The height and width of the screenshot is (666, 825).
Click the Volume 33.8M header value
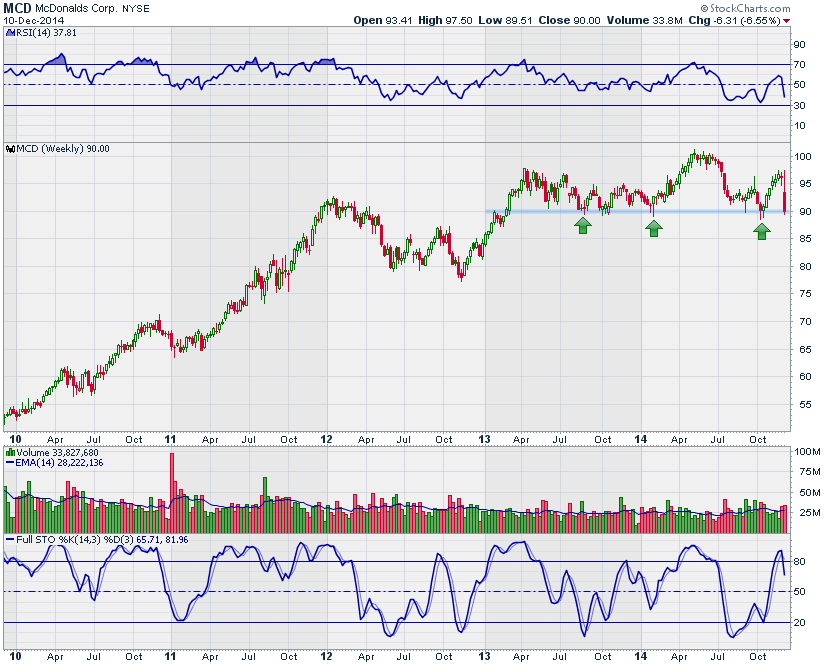coord(645,21)
